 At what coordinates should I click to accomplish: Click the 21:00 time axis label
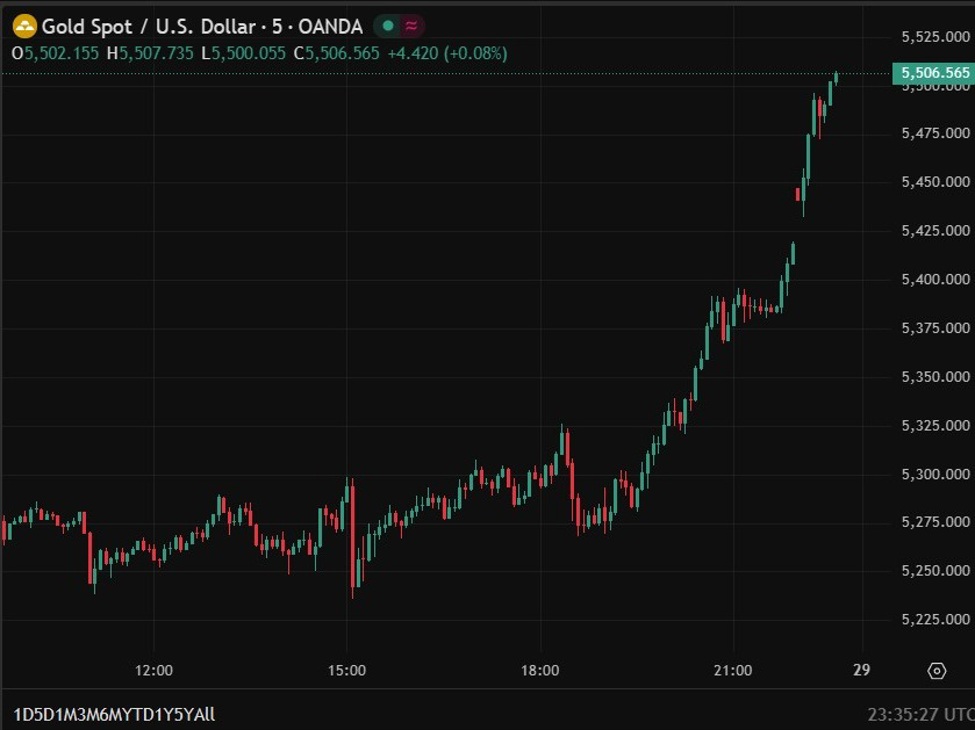click(x=733, y=671)
